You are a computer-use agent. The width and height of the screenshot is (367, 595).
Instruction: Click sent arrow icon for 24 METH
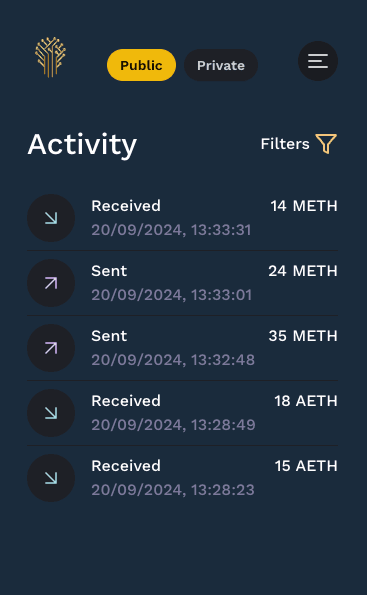(x=51, y=283)
